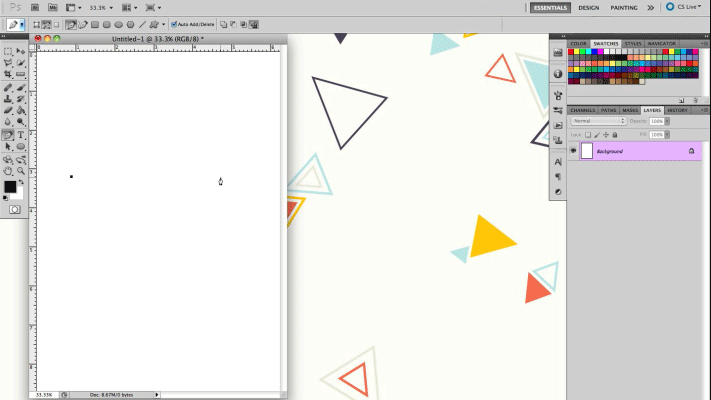Open the blend mode Normal dropdown
This screenshot has width=711, height=400.
pyautogui.click(x=598, y=121)
